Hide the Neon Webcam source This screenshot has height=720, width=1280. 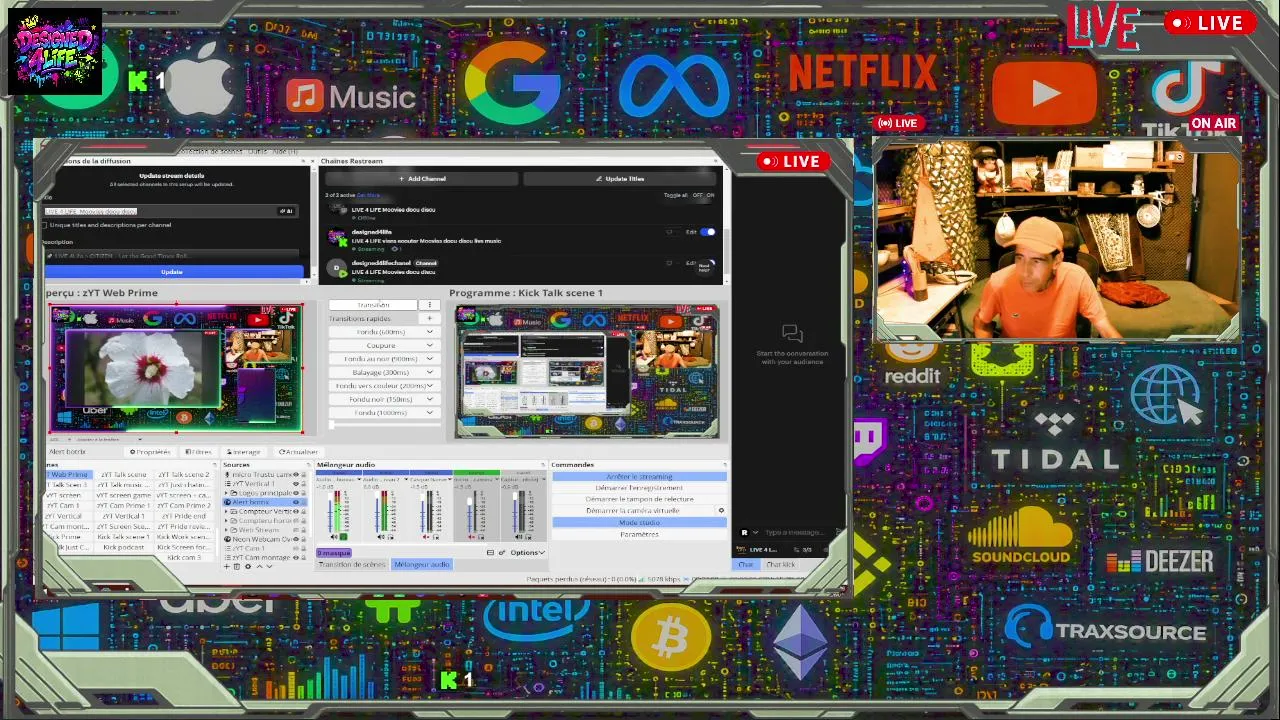[x=296, y=539]
